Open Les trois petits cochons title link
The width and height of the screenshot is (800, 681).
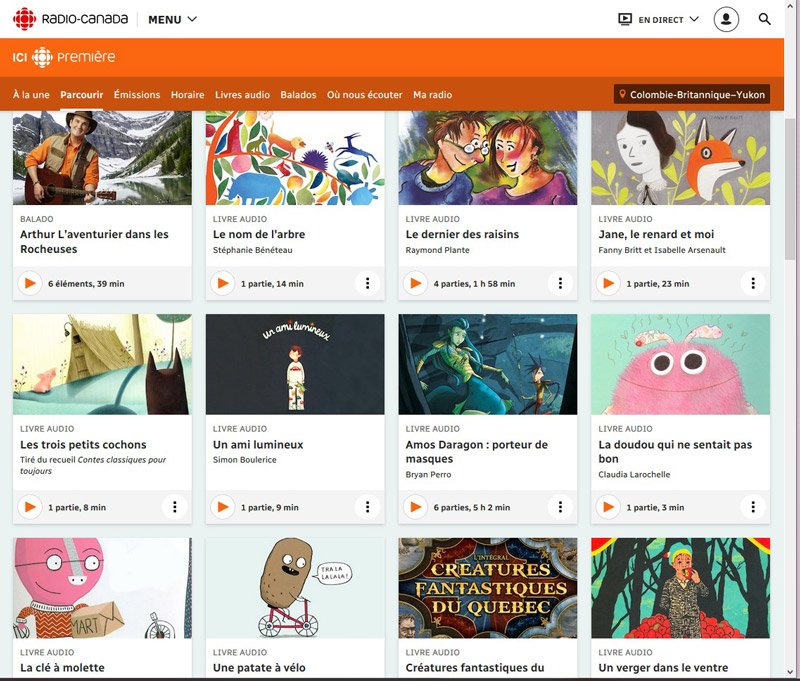[x=83, y=445]
